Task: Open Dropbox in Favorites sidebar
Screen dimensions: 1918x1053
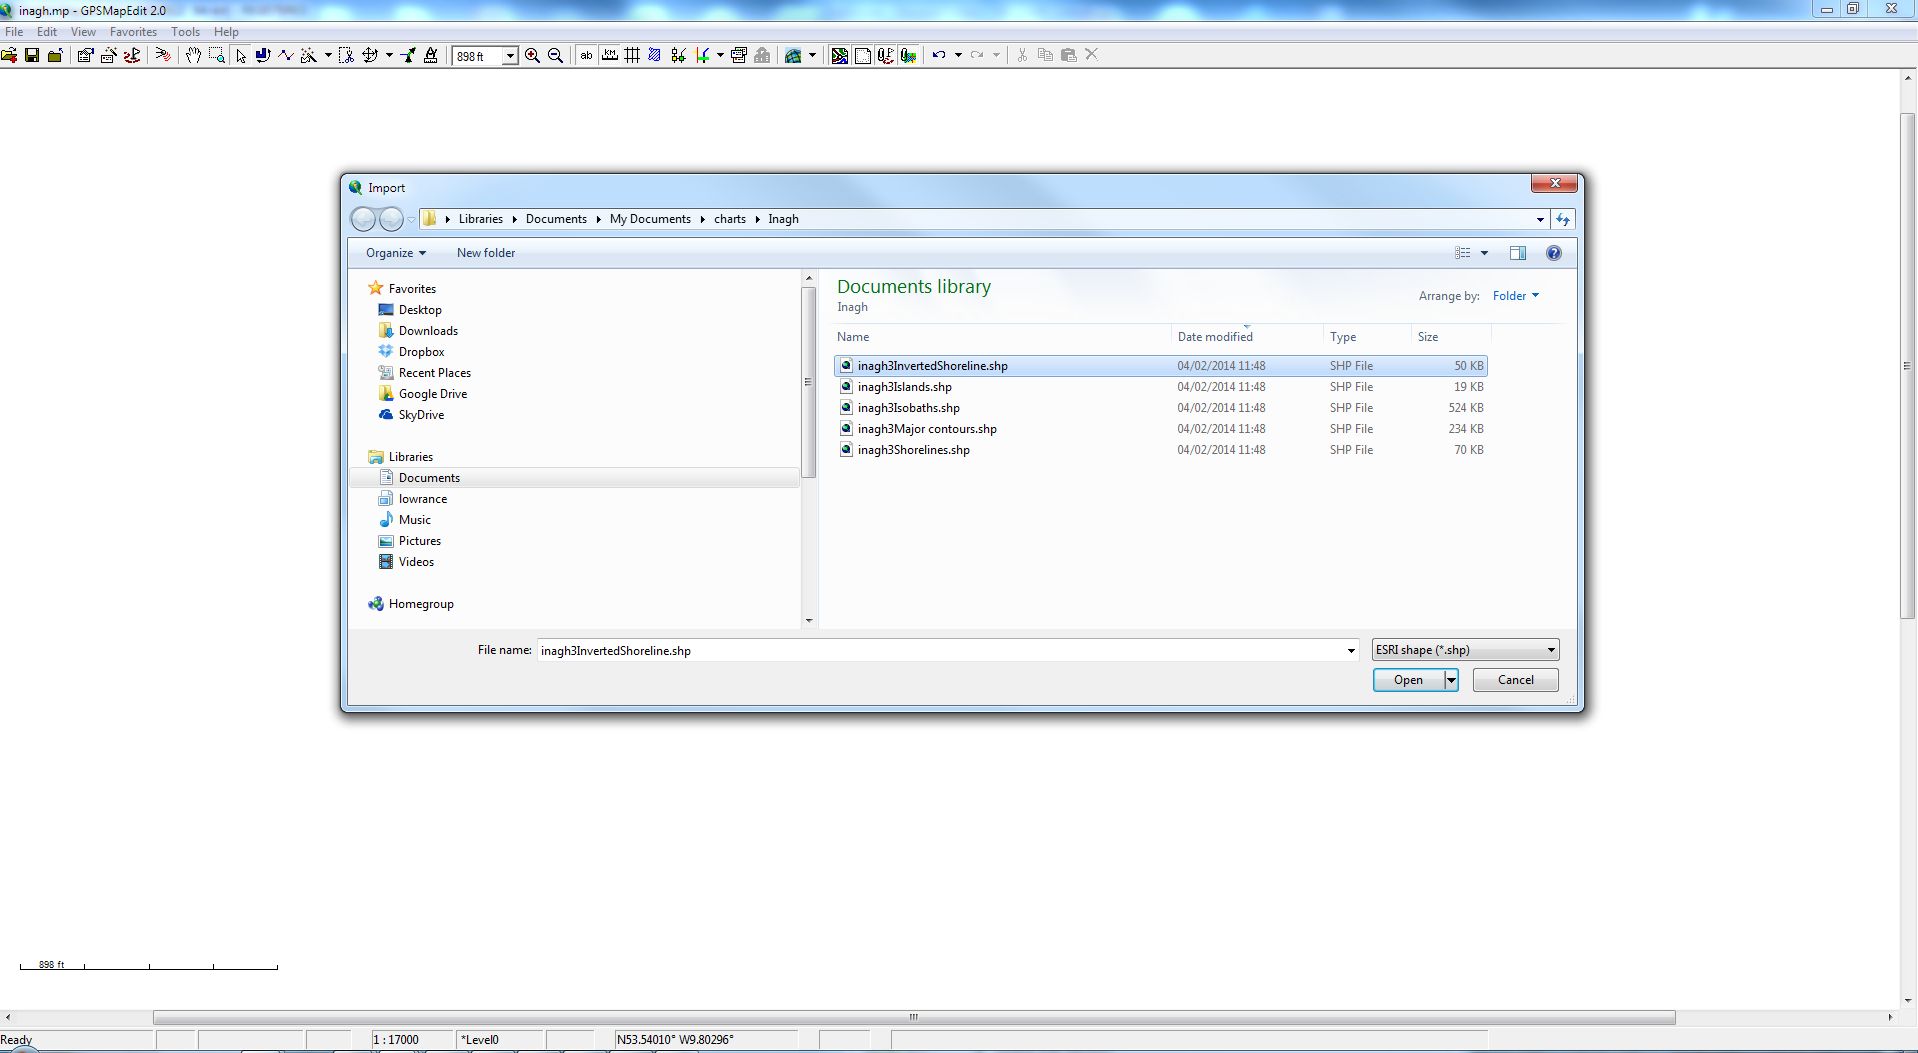Action: click(421, 352)
